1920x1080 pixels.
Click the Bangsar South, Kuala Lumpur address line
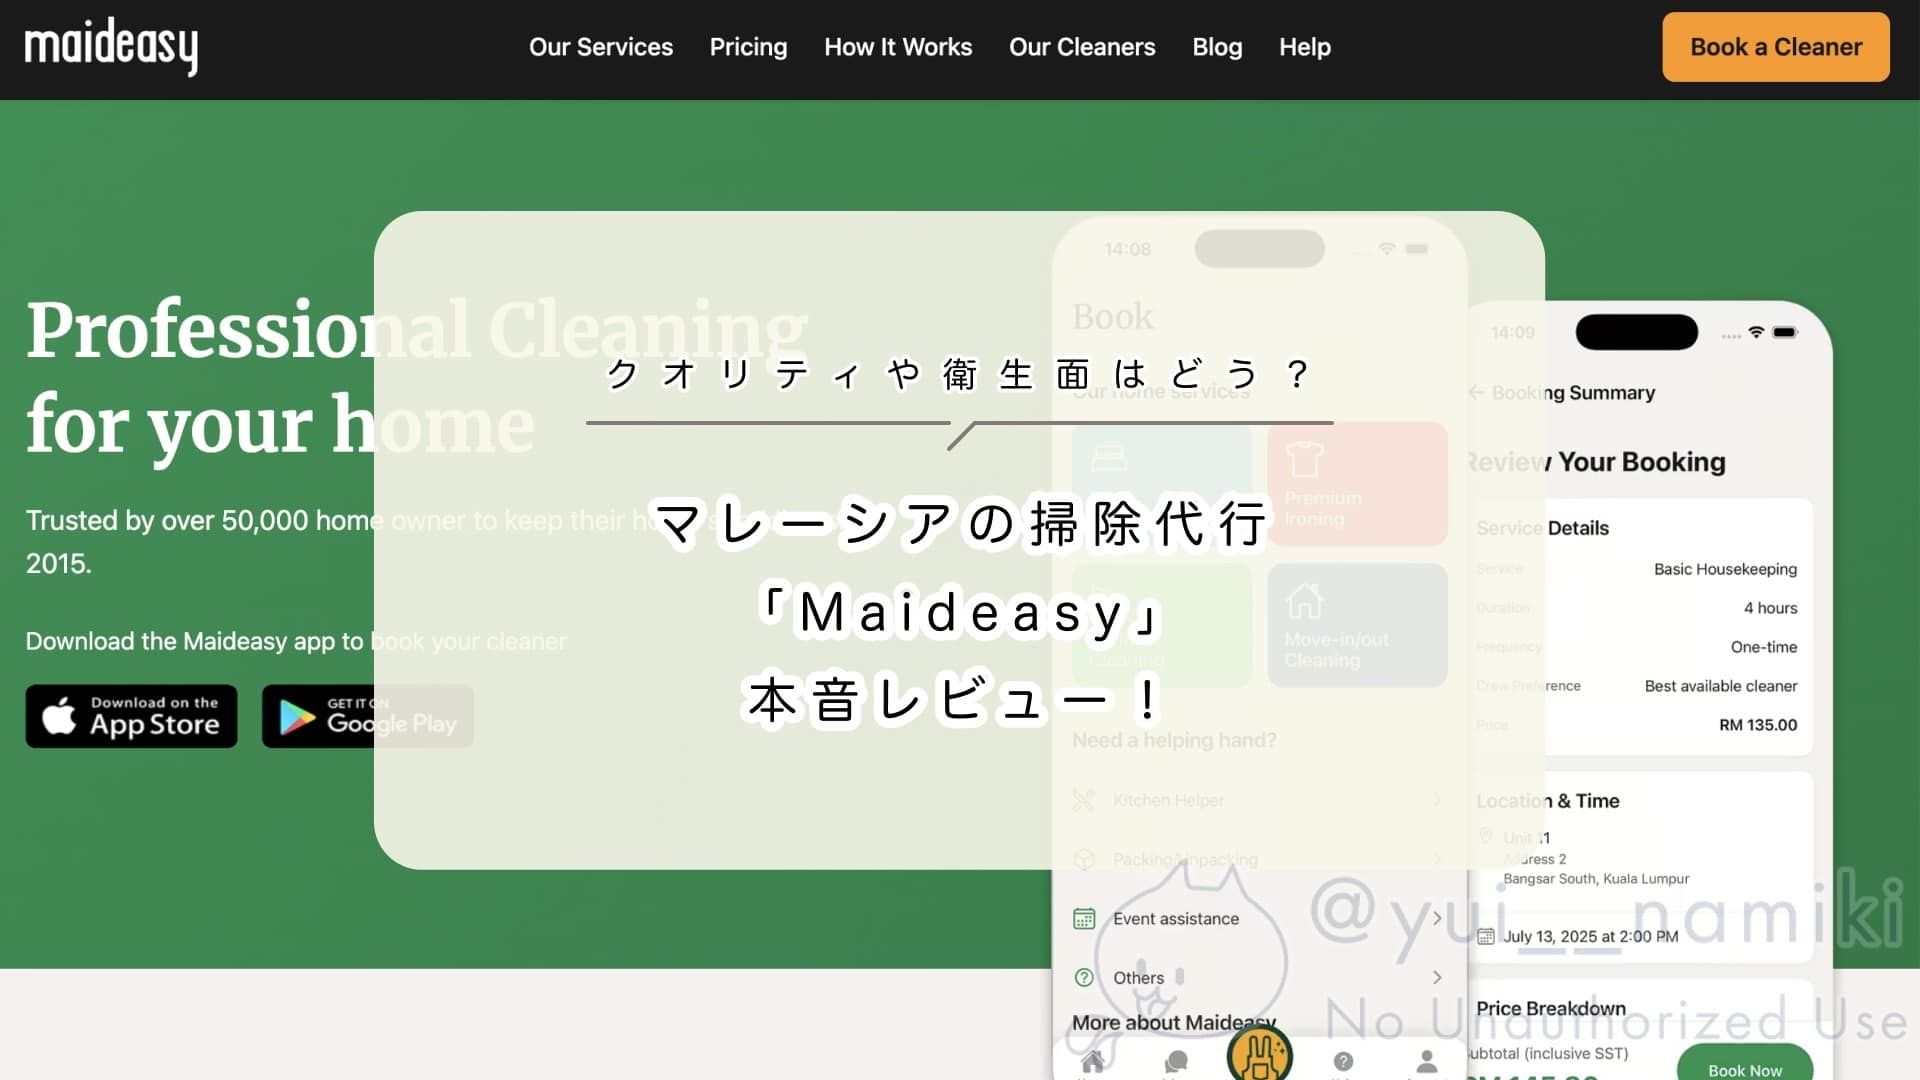1596,879
